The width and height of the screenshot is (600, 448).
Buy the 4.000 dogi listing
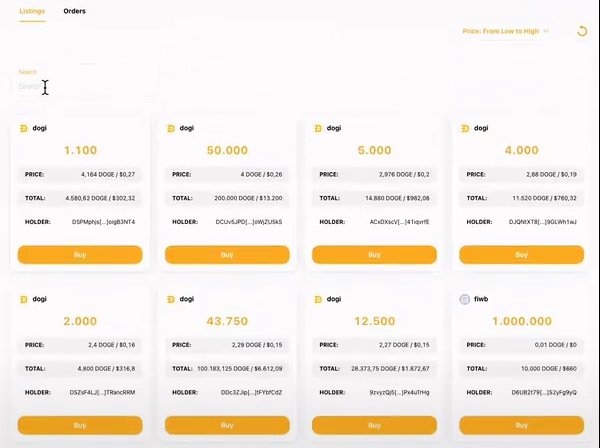point(522,255)
